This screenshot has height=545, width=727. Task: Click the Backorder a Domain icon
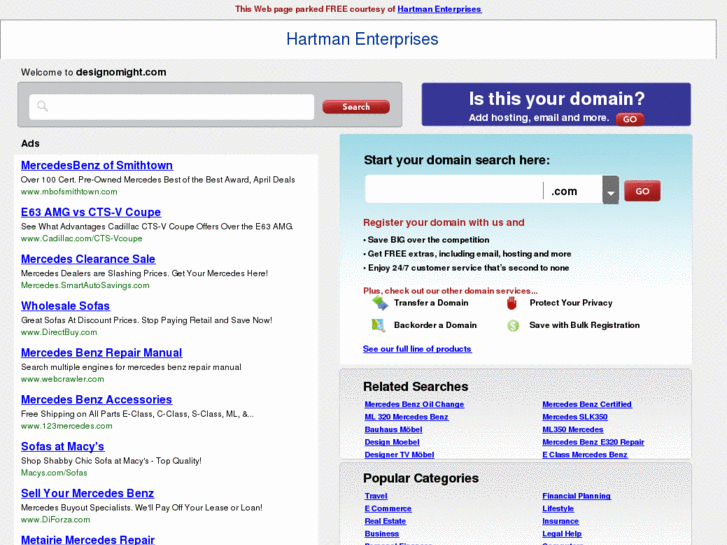(x=378, y=325)
